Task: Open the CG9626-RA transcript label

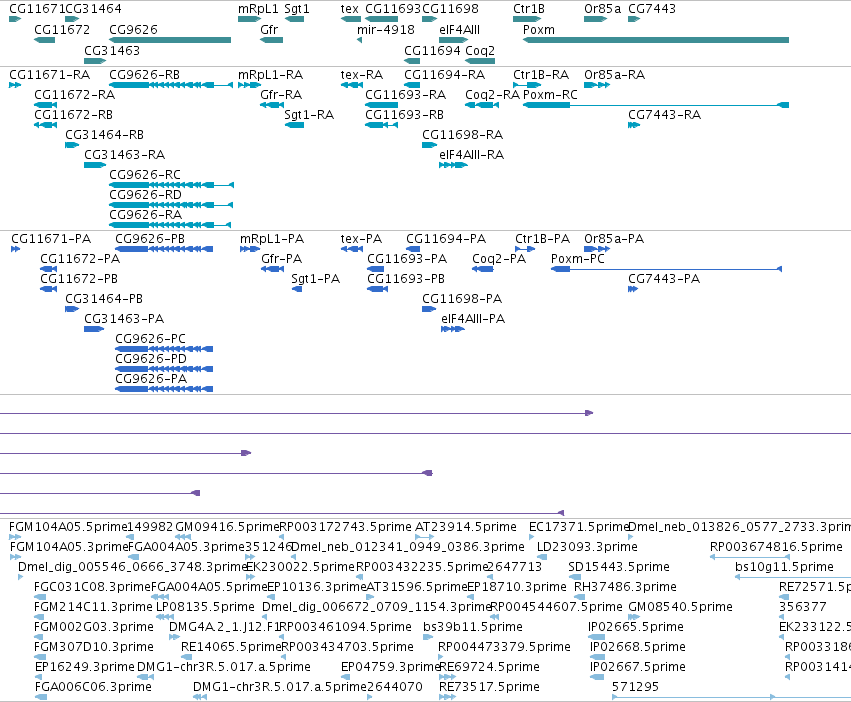Action: point(145,214)
